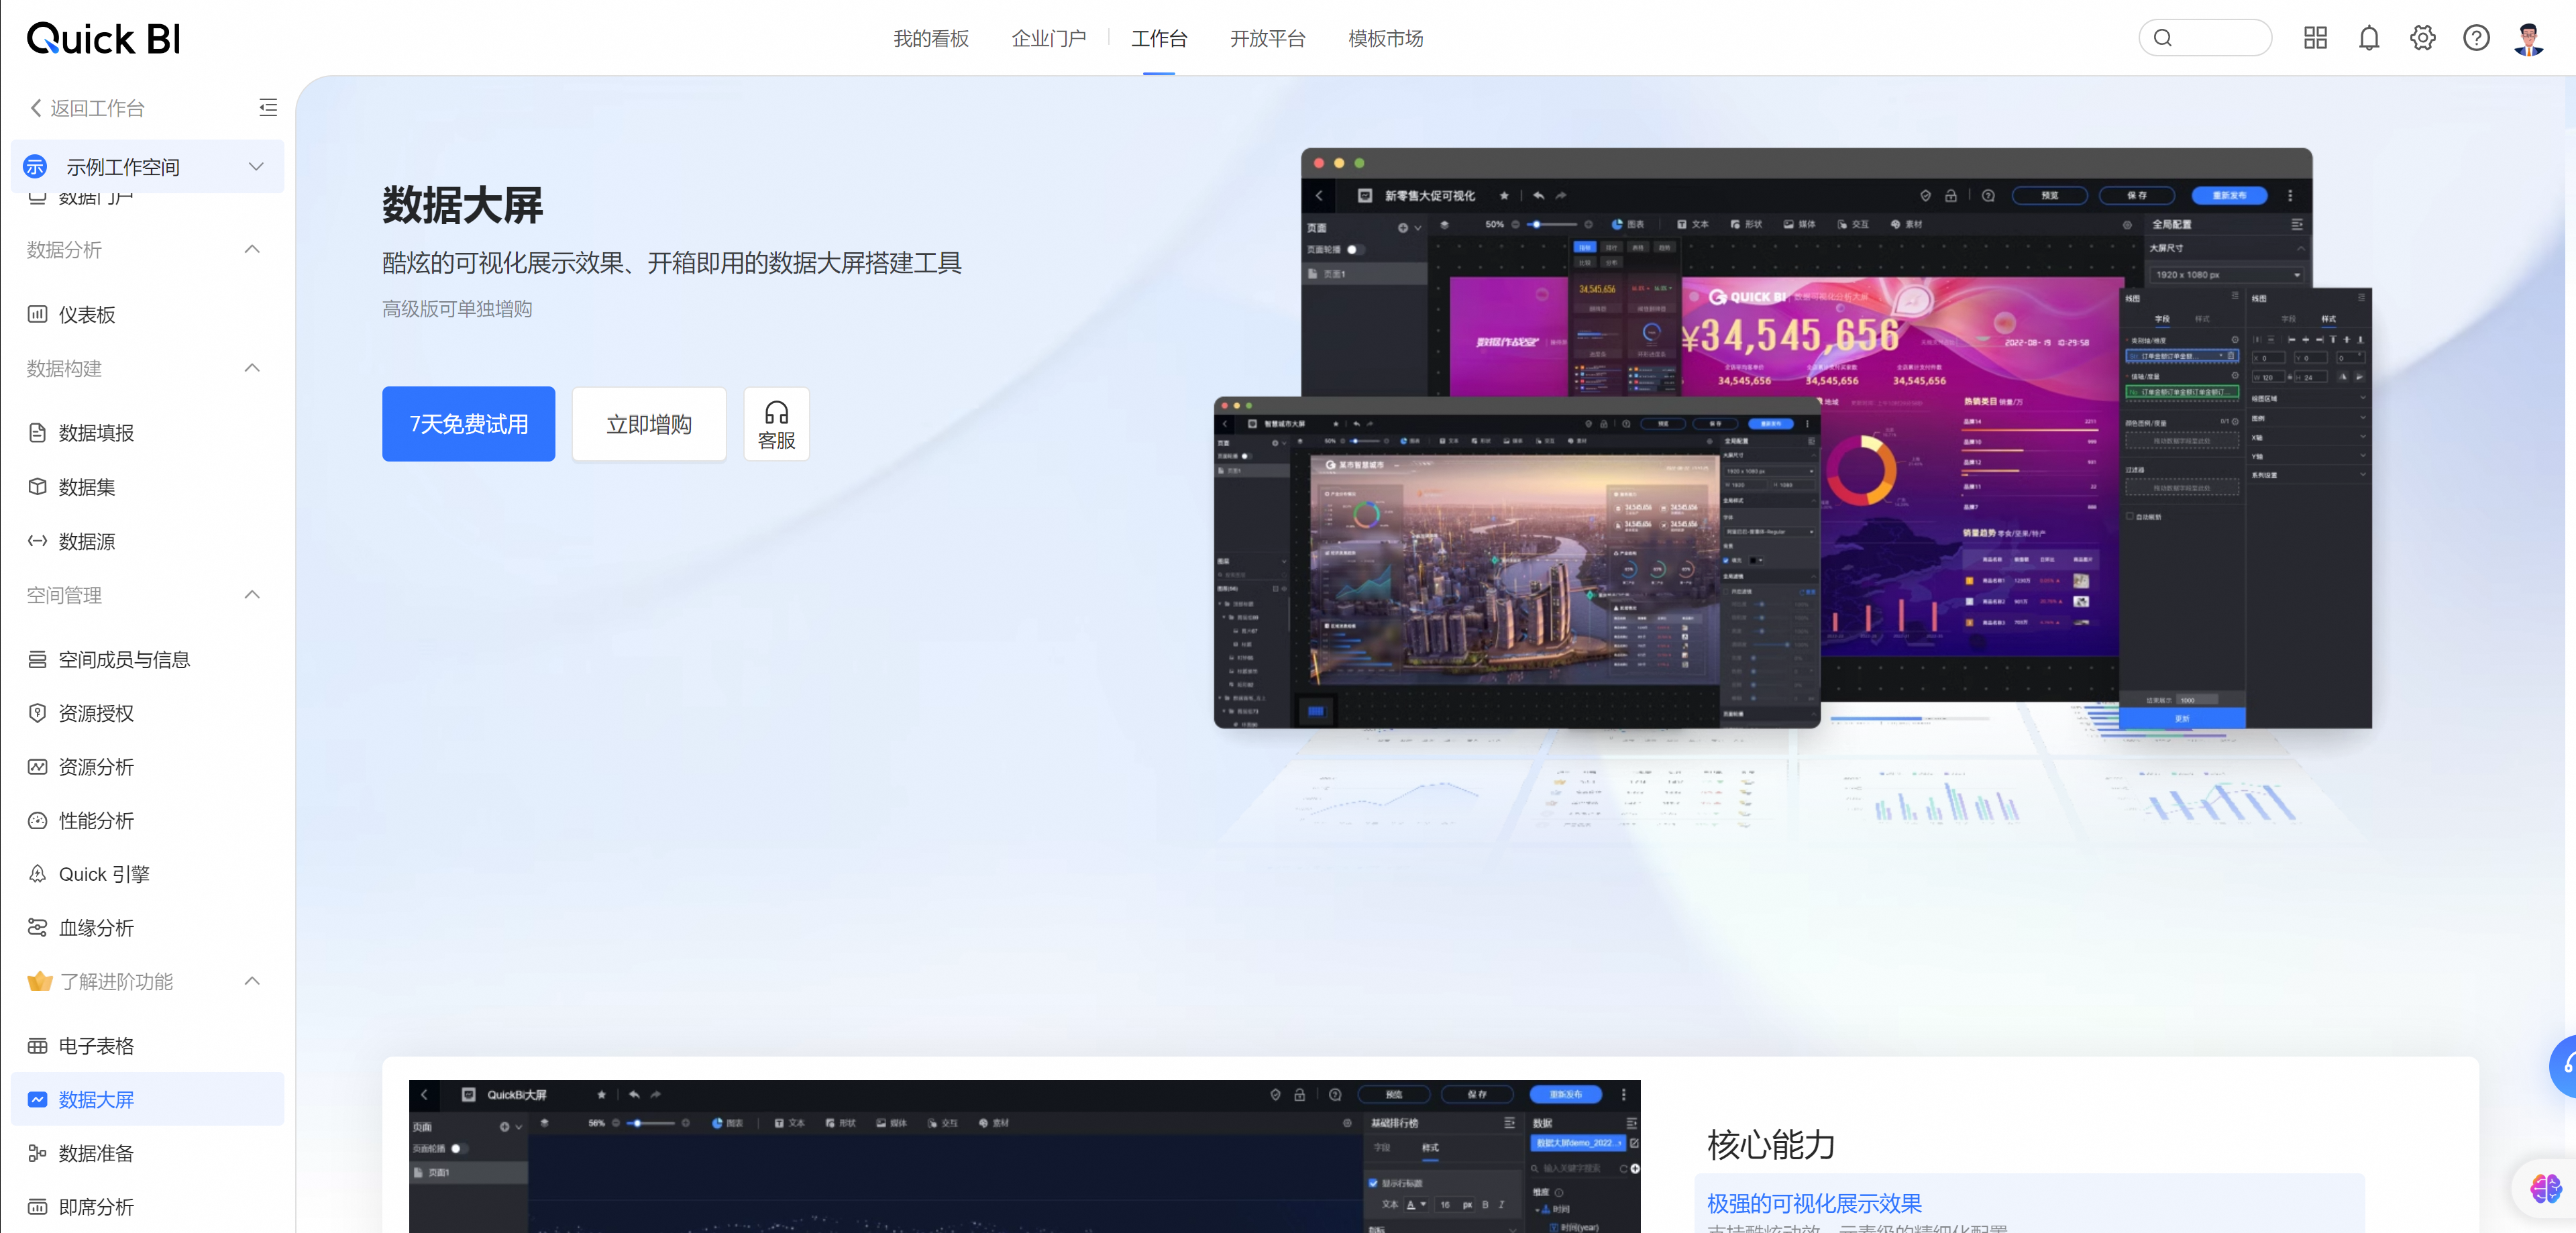The height and width of the screenshot is (1233, 2576).
Task: Collapse the 空间管理 section
Action: 252,595
